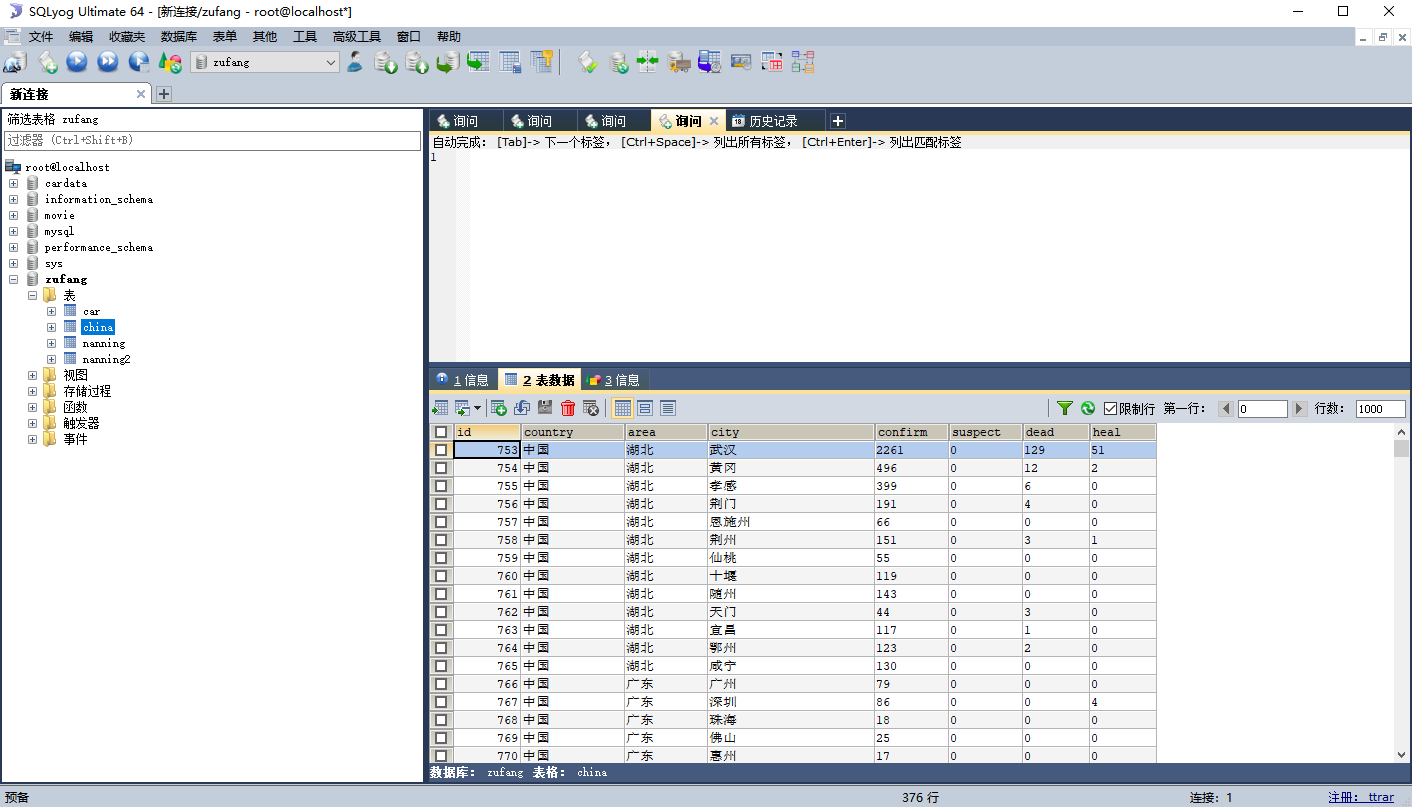Add a new query tab with plus button
This screenshot has height=807, width=1412.
point(838,121)
